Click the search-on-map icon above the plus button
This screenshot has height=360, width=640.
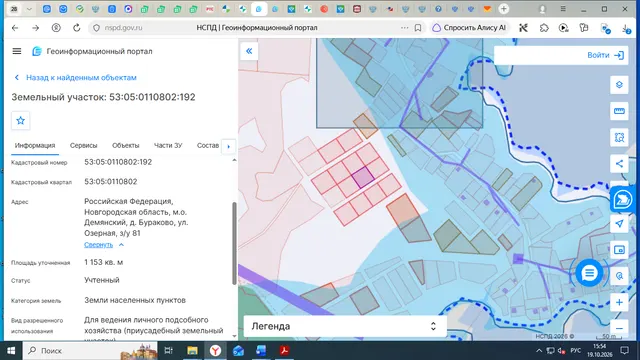coord(619,276)
